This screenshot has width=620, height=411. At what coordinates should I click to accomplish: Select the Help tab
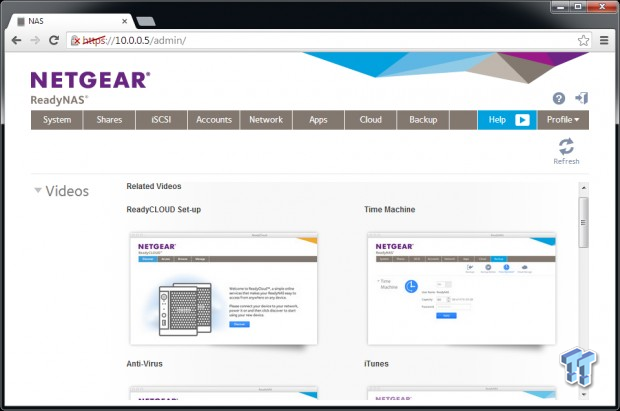tap(507, 120)
